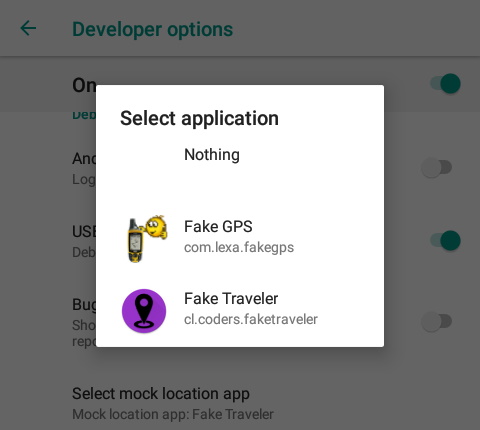Enable the Bug report shortcut switch
This screenshot has width=480, height=430.
tap(437, 321)
